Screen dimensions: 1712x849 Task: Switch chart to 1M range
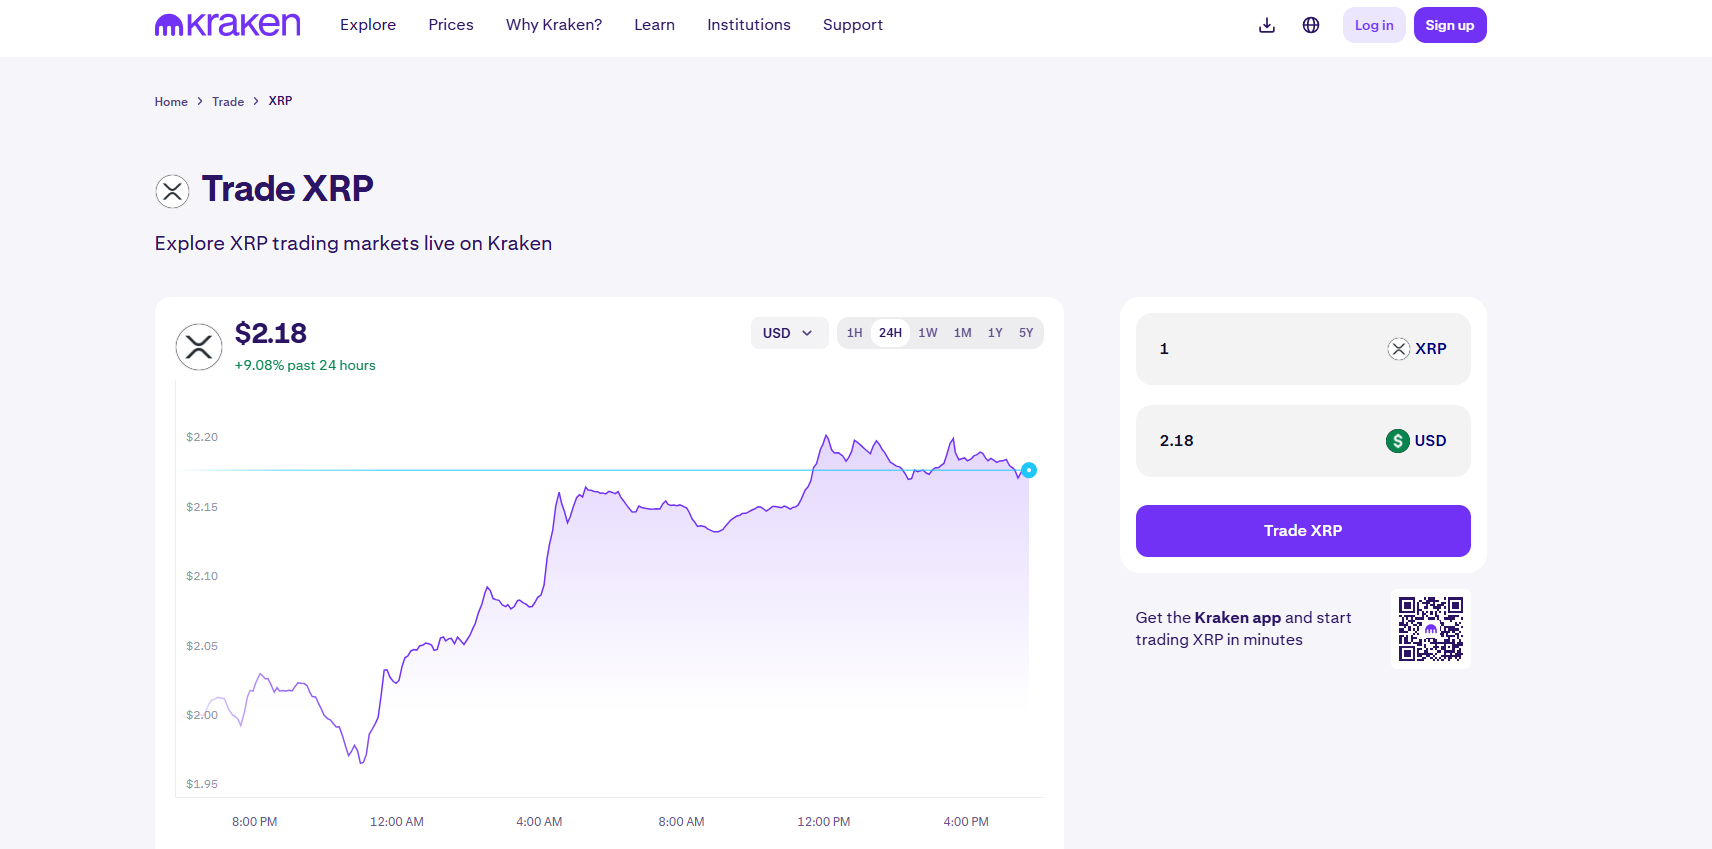[963, 333]
